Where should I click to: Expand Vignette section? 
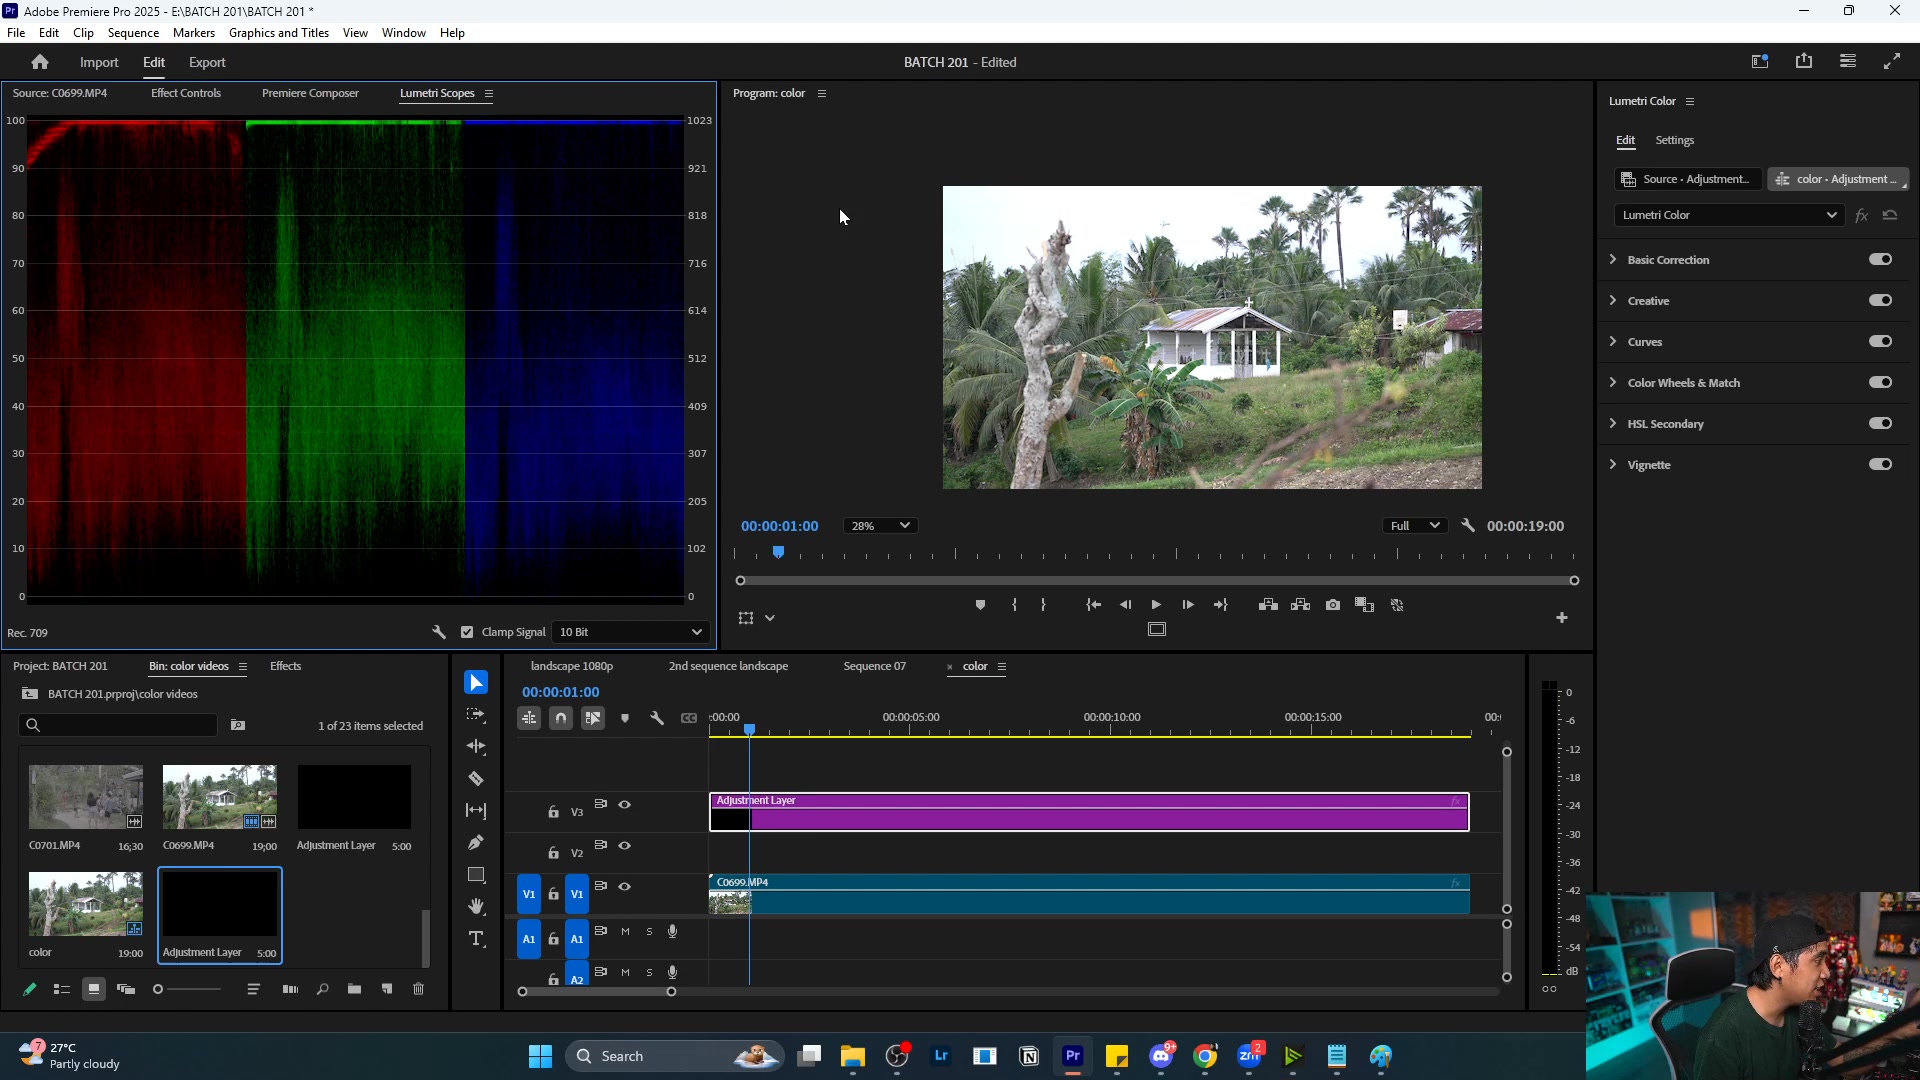[1612, 465]
